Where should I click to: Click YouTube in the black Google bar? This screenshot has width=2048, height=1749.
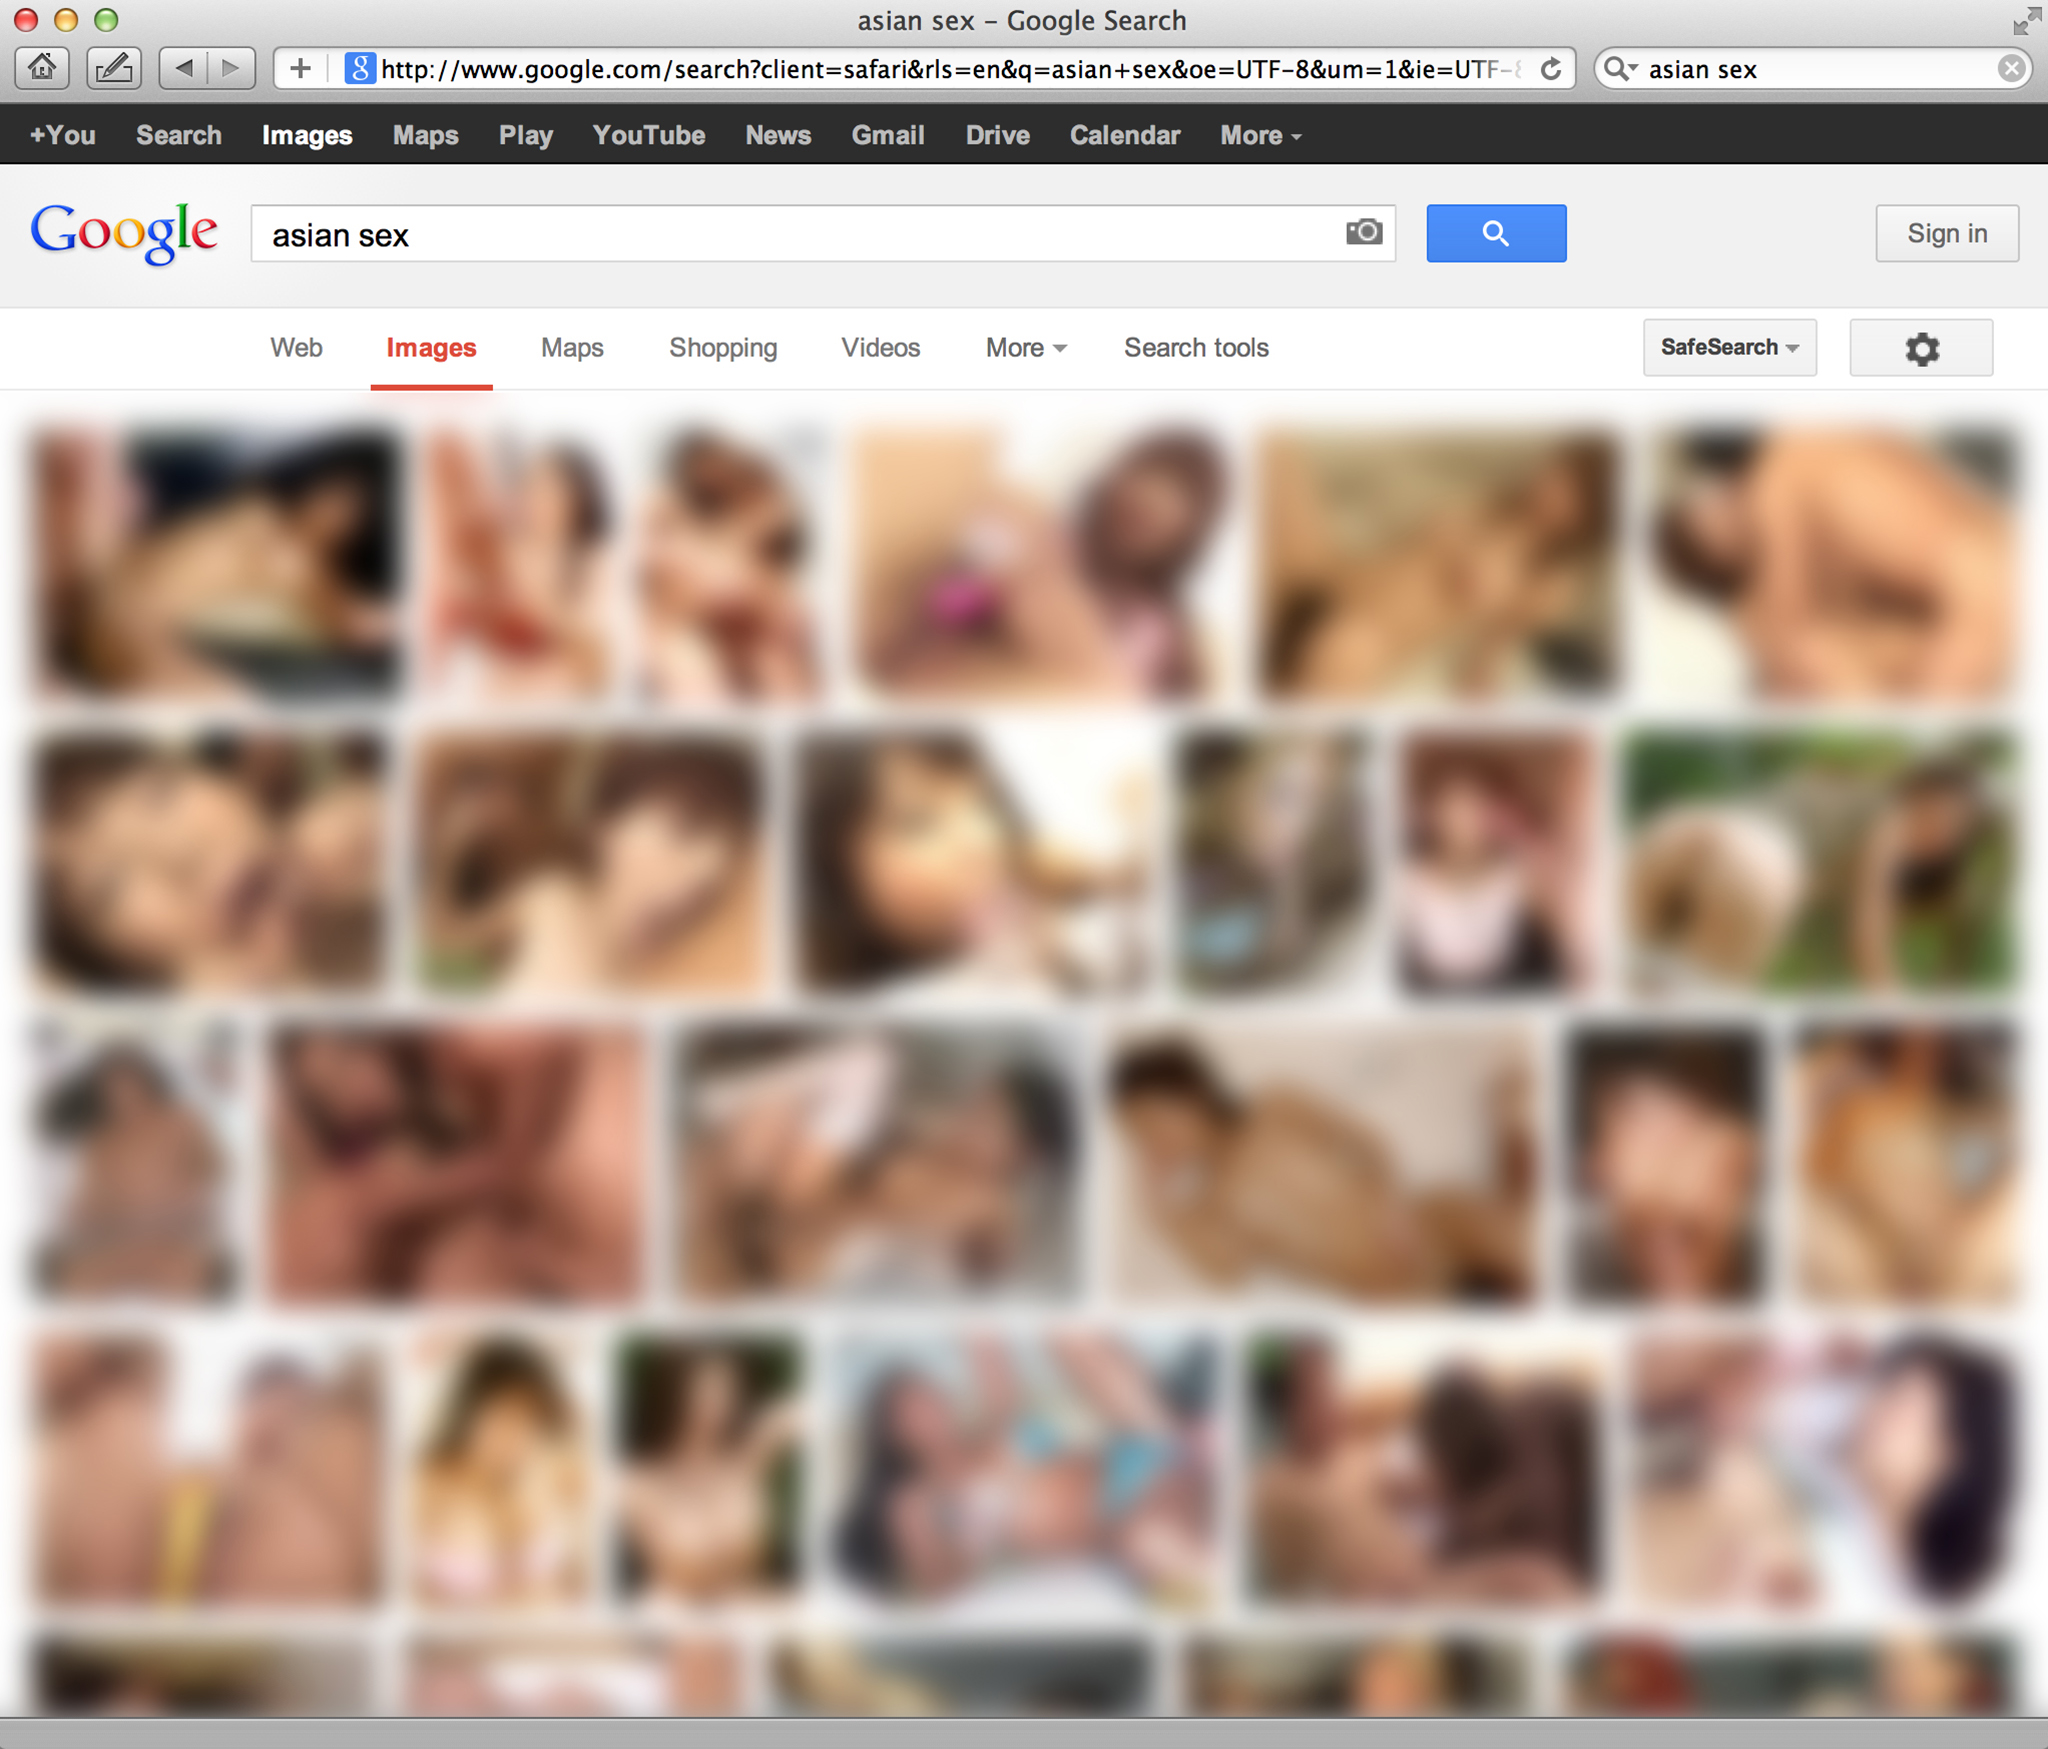click(648, 135)
